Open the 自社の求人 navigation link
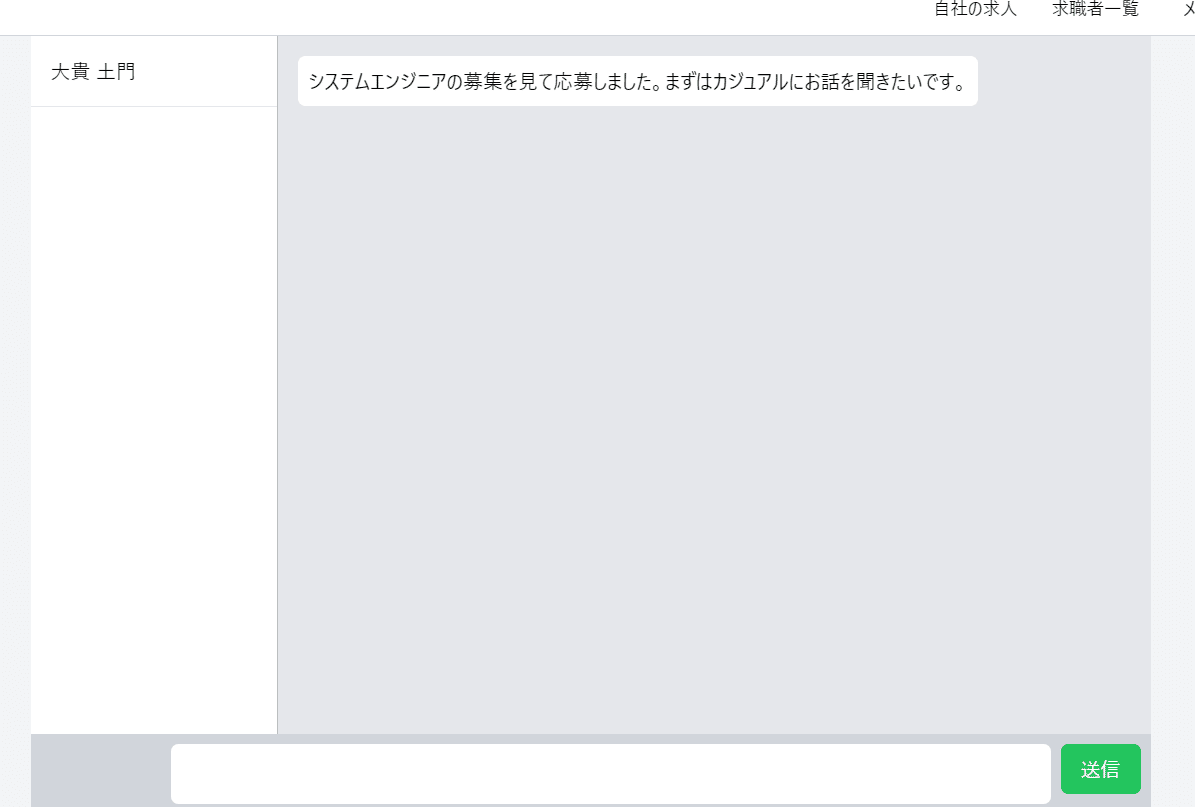The height and width of the screenshot is (807, 1195). 976,8
